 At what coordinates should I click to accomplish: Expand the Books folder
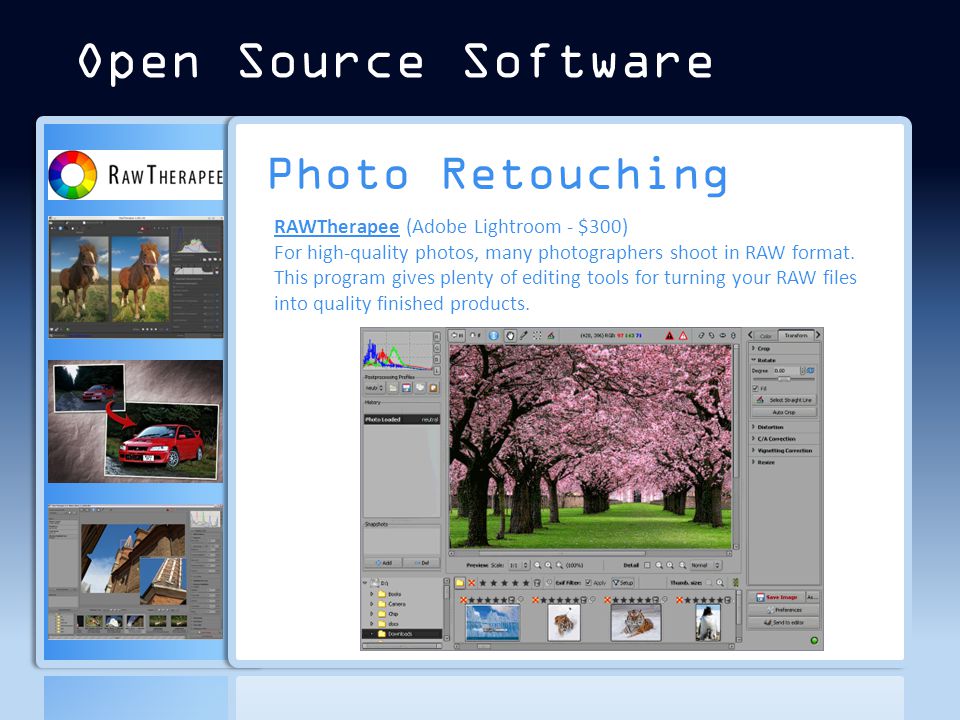[x=372, y=594]
